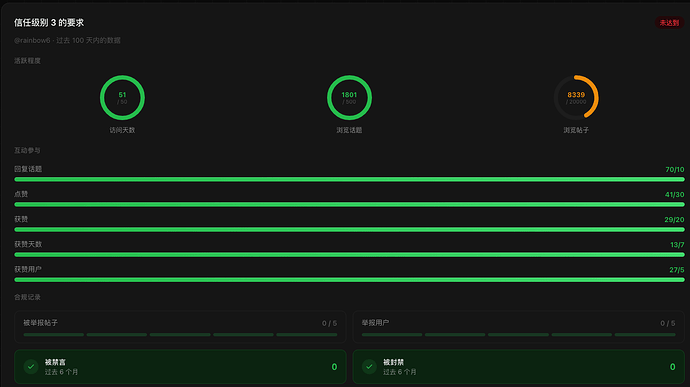The image size is (690, 387).
Task: Click the 合规记录 section heading
Action: tap(27, 297)
